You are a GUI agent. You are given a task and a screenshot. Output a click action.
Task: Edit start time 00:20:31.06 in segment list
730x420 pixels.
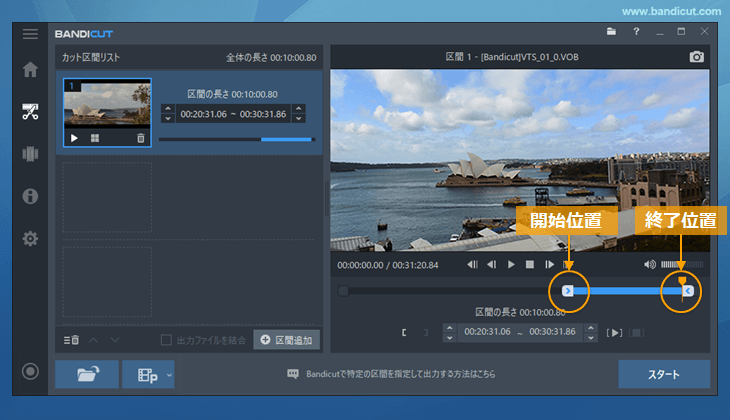[x=203, y=114]
